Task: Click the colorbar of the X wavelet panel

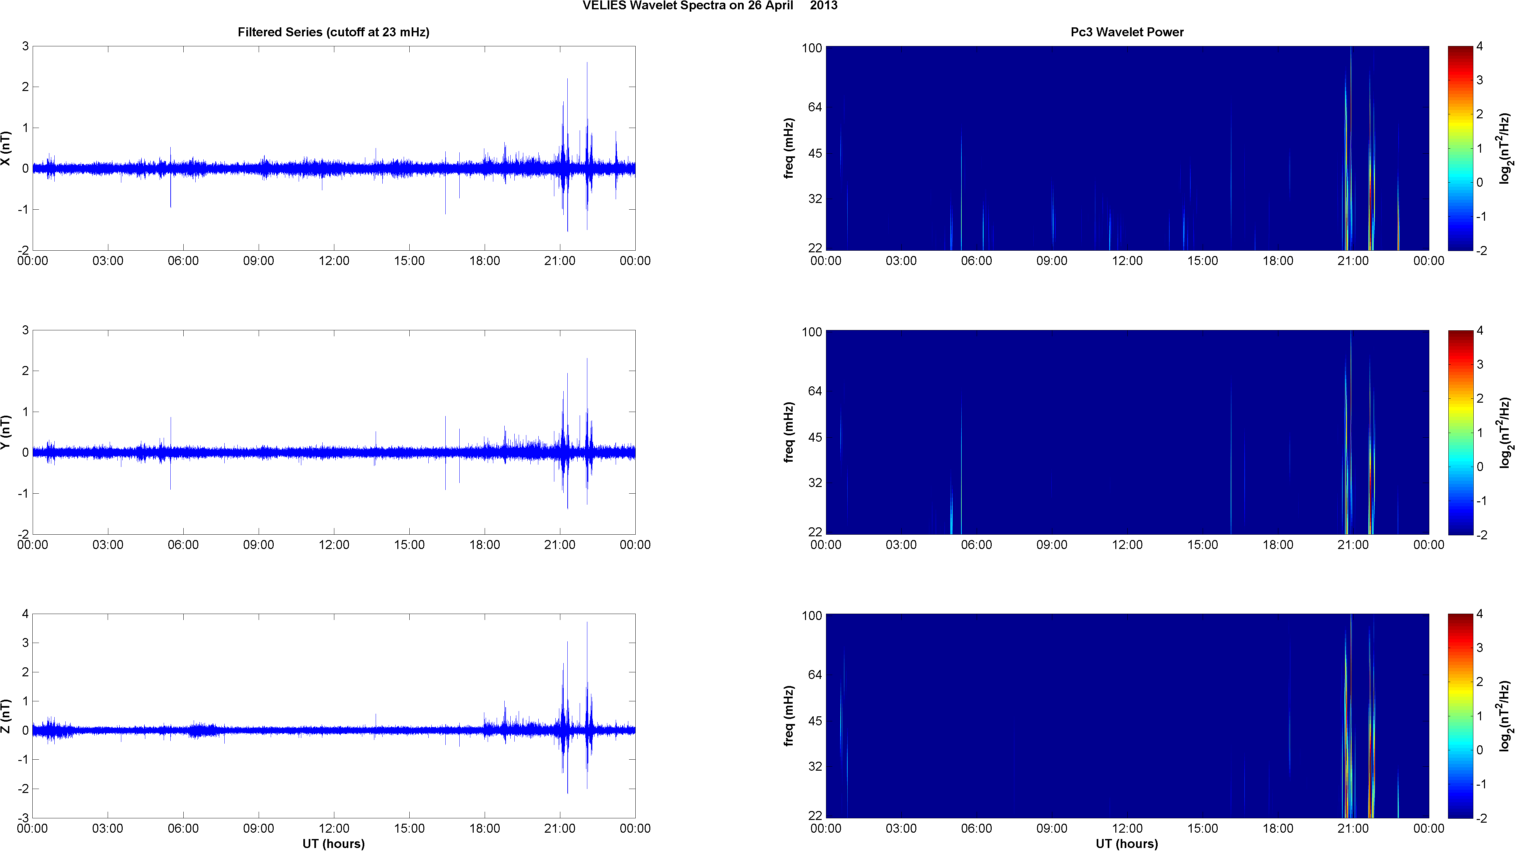Action: click(1460, 148)
